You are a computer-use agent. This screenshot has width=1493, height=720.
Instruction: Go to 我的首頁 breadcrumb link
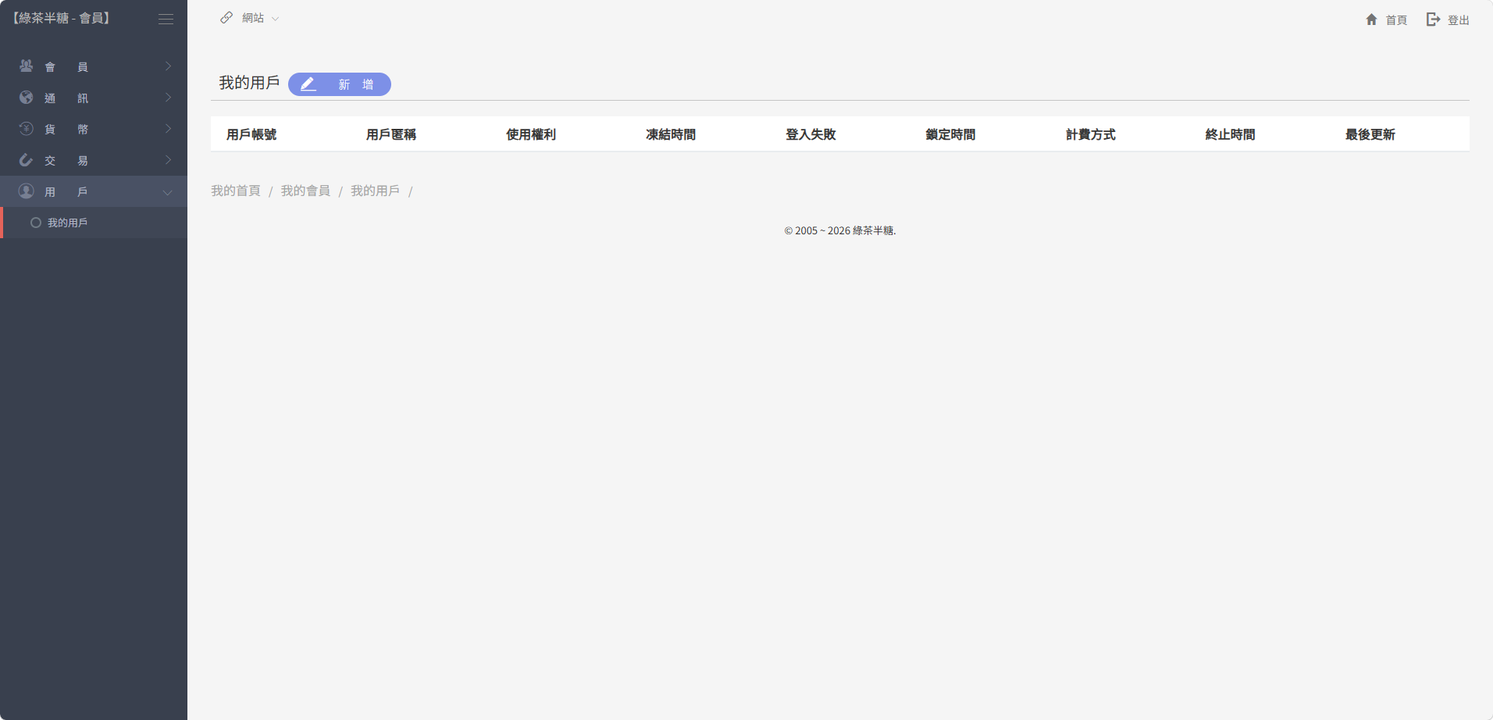(235, 191)
